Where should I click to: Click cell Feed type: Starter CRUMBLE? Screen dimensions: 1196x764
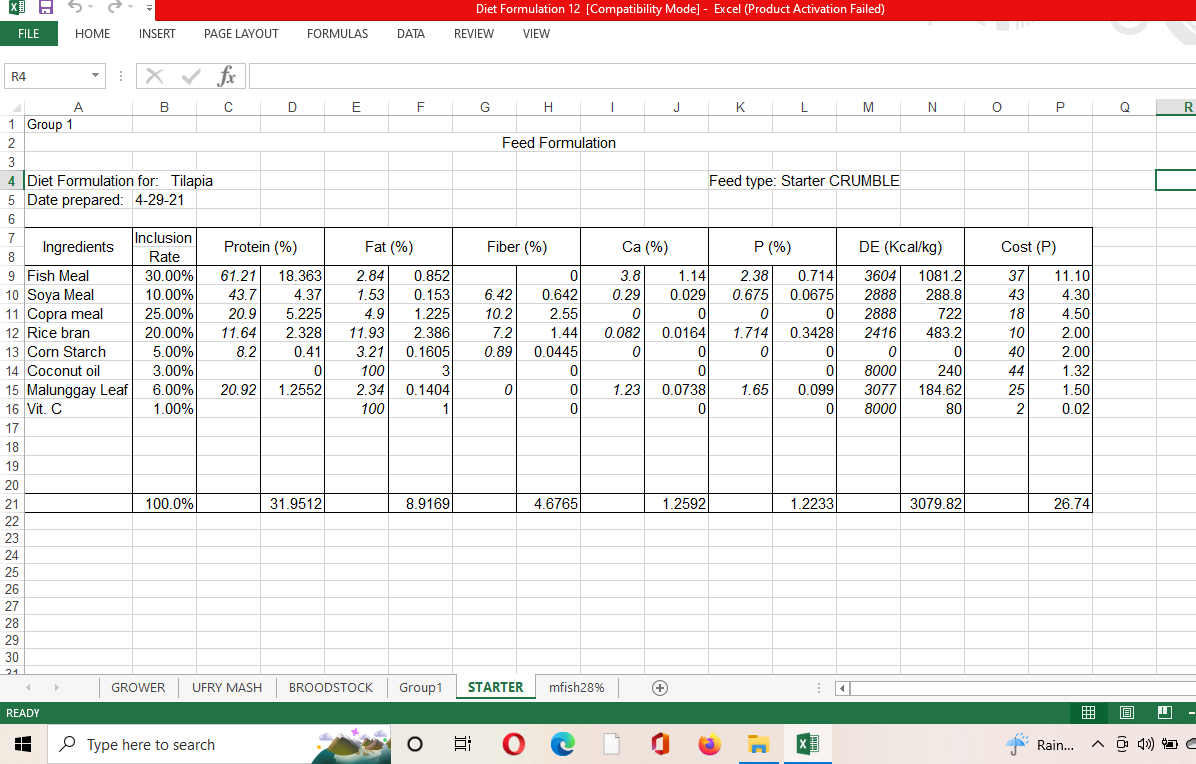[804, 181]
